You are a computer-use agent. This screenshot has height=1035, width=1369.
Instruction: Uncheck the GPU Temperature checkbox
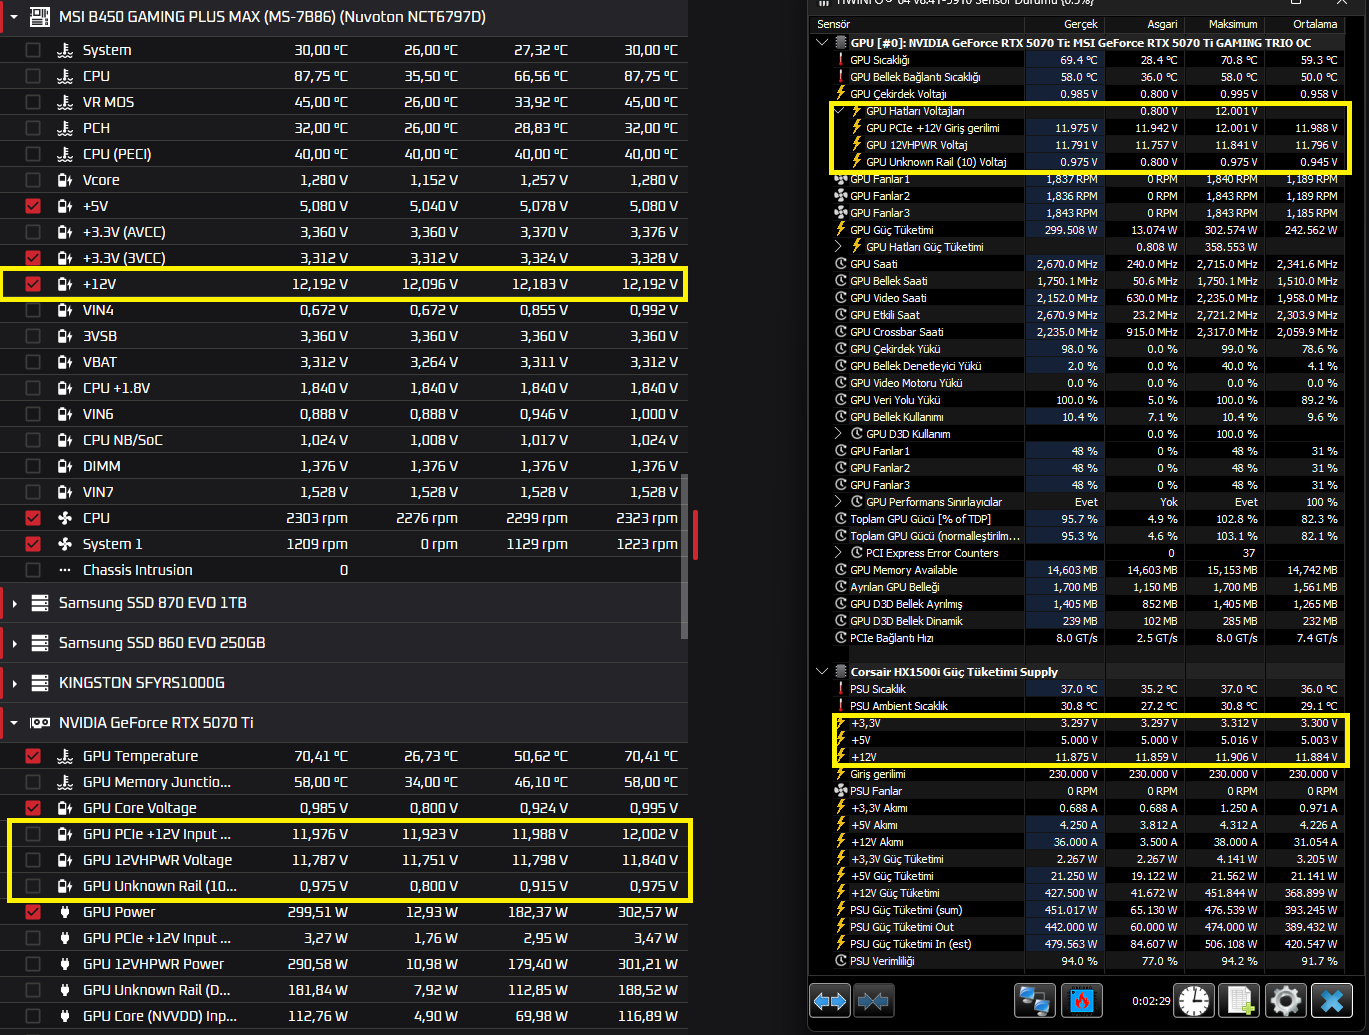[33, 756]
